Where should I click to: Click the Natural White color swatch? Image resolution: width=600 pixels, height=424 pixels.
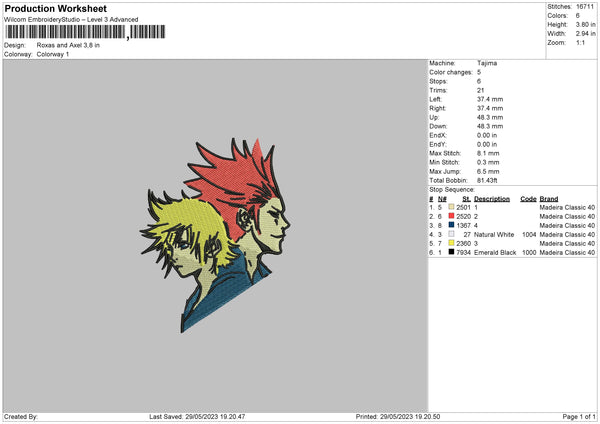click(451, 234)
